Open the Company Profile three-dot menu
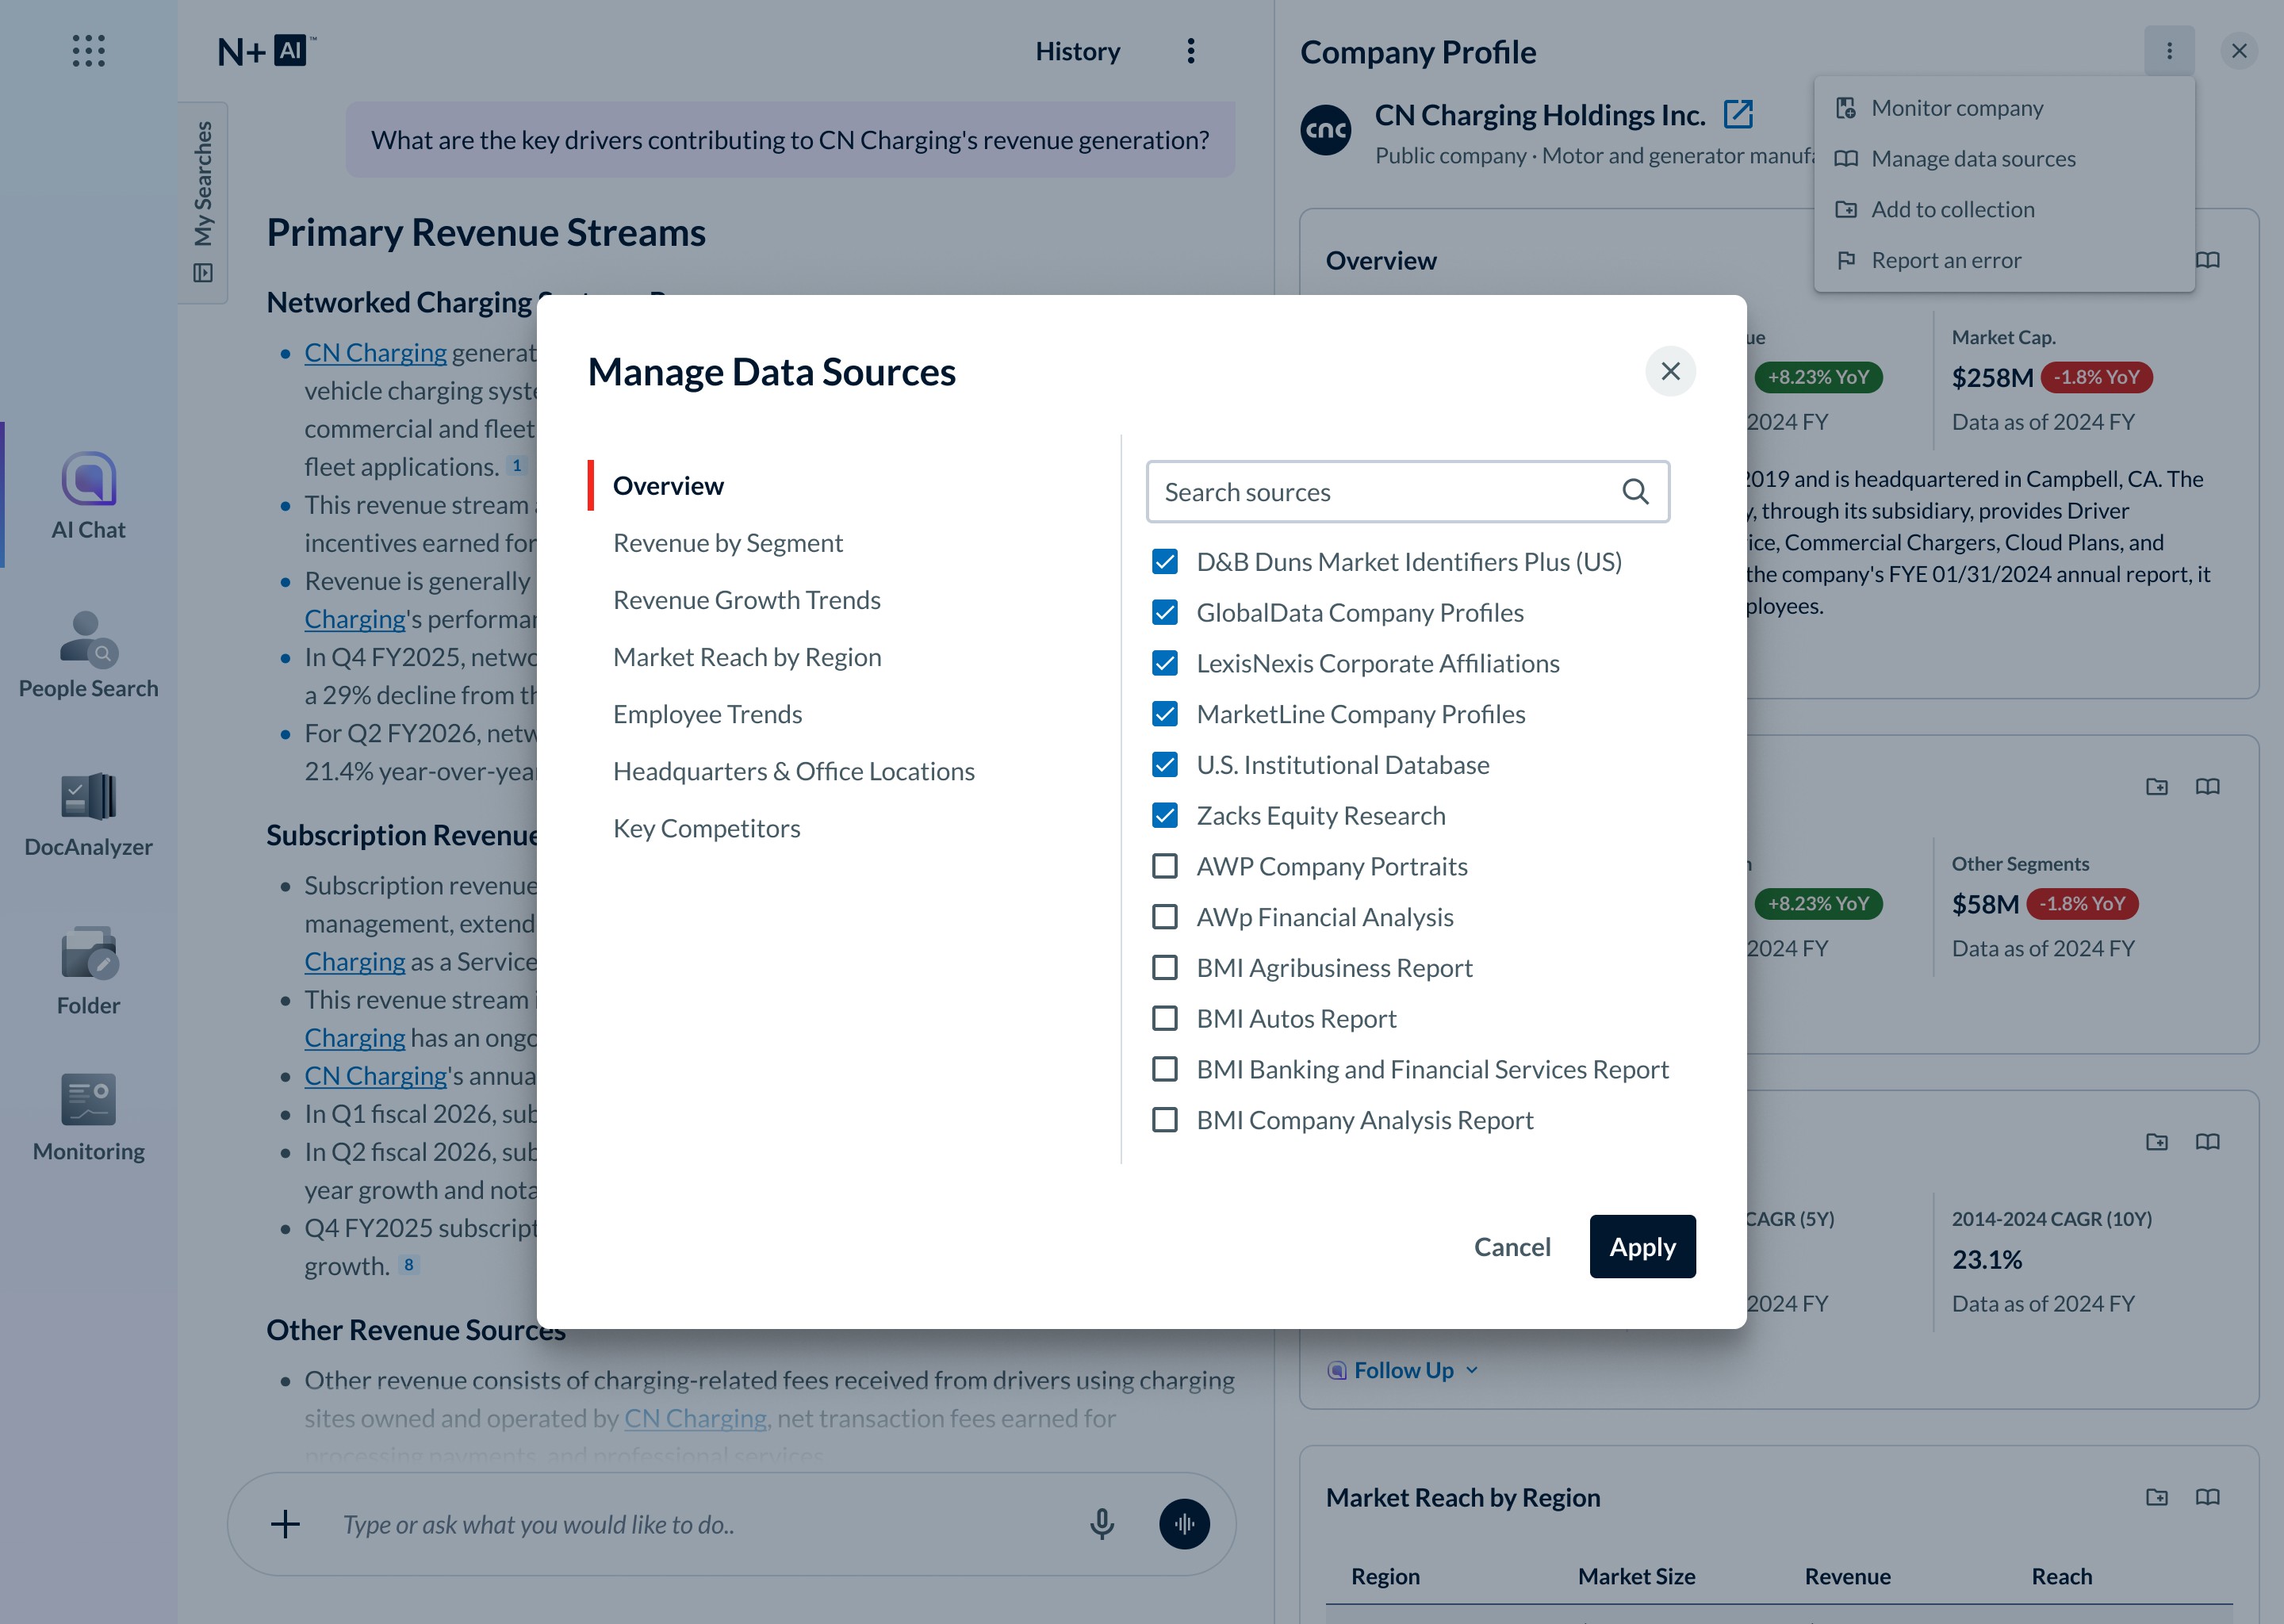The height and width of the screenshot is (1624, 2284). click(x=2169, y=51)
